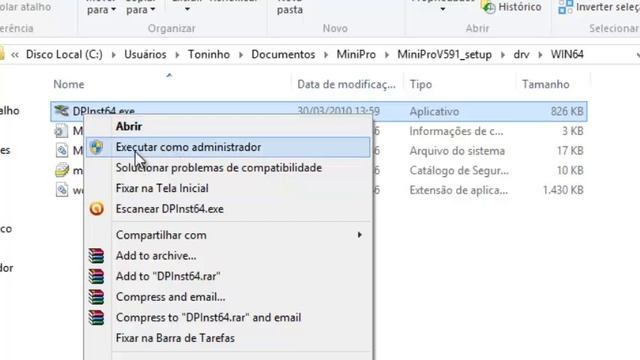Click the administrator shield icon
The image size is (640, 360).
(97, 147)
